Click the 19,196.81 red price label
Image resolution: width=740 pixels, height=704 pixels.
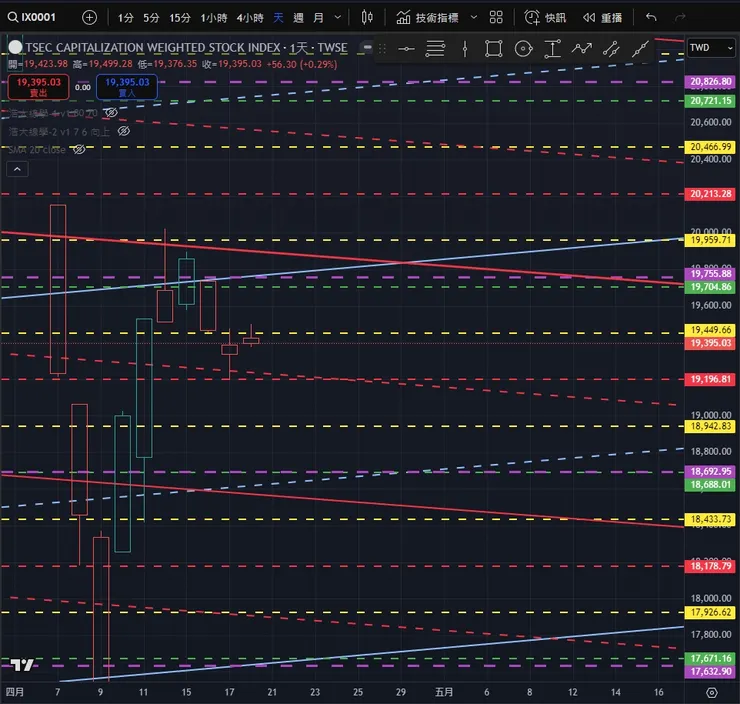(710, 379)
